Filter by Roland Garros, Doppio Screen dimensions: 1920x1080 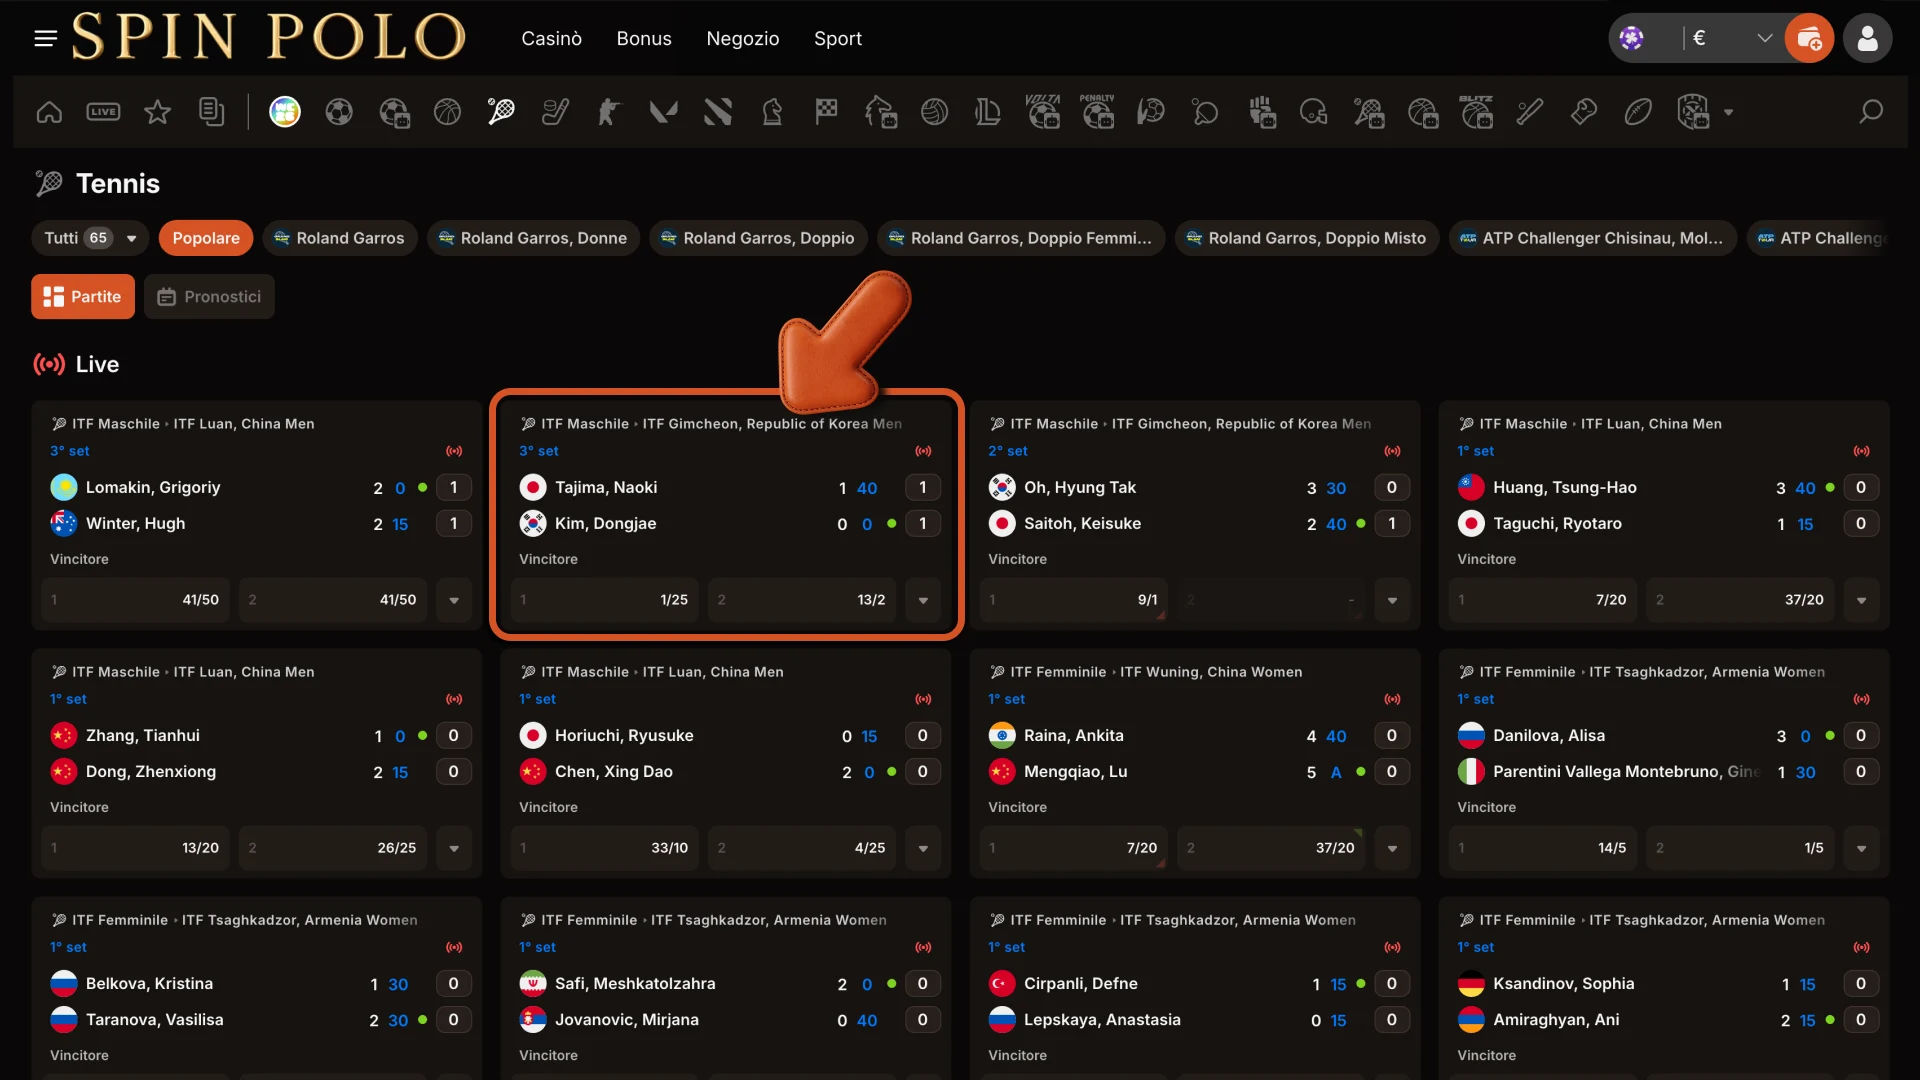[x=758, y=238]
